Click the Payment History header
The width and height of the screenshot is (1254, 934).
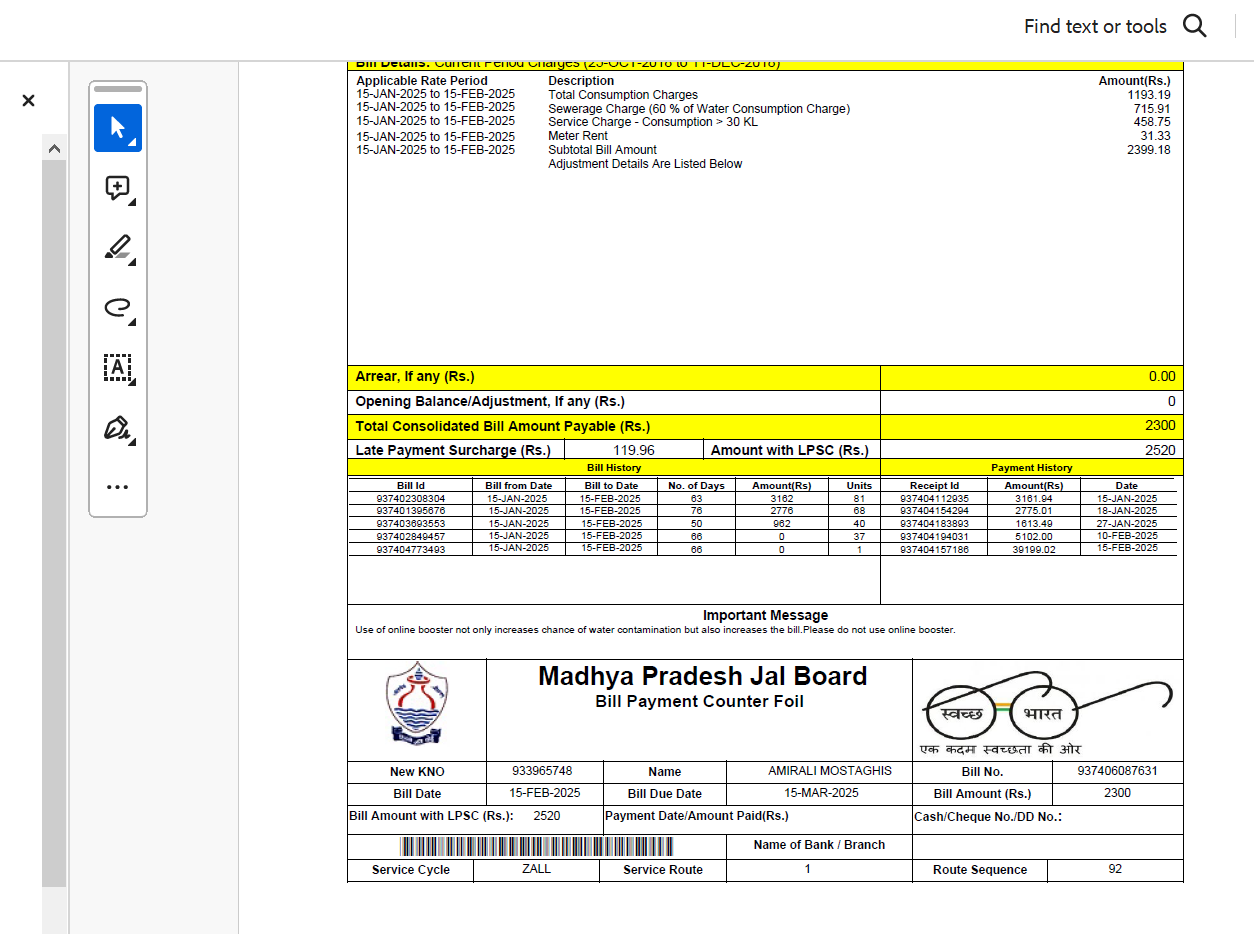click(1031, 468)
